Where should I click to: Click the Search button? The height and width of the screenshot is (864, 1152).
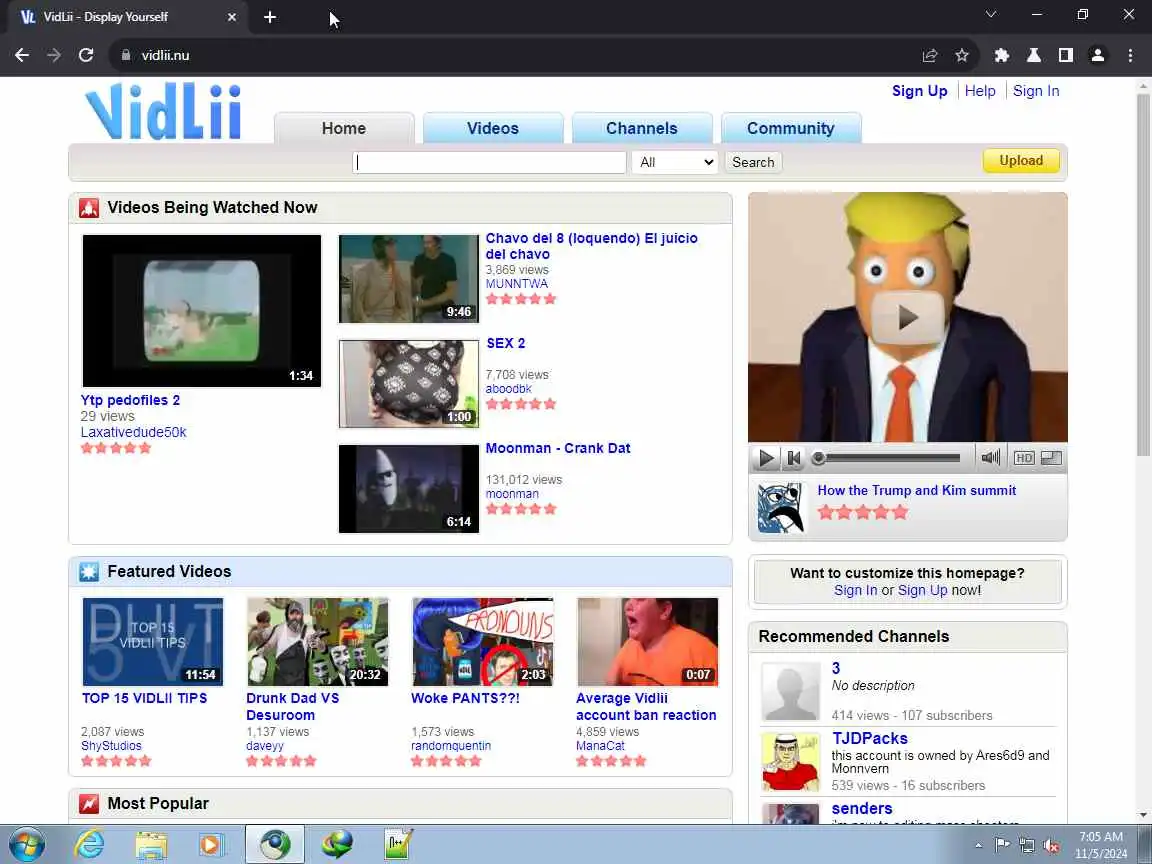tap(753, 162)
